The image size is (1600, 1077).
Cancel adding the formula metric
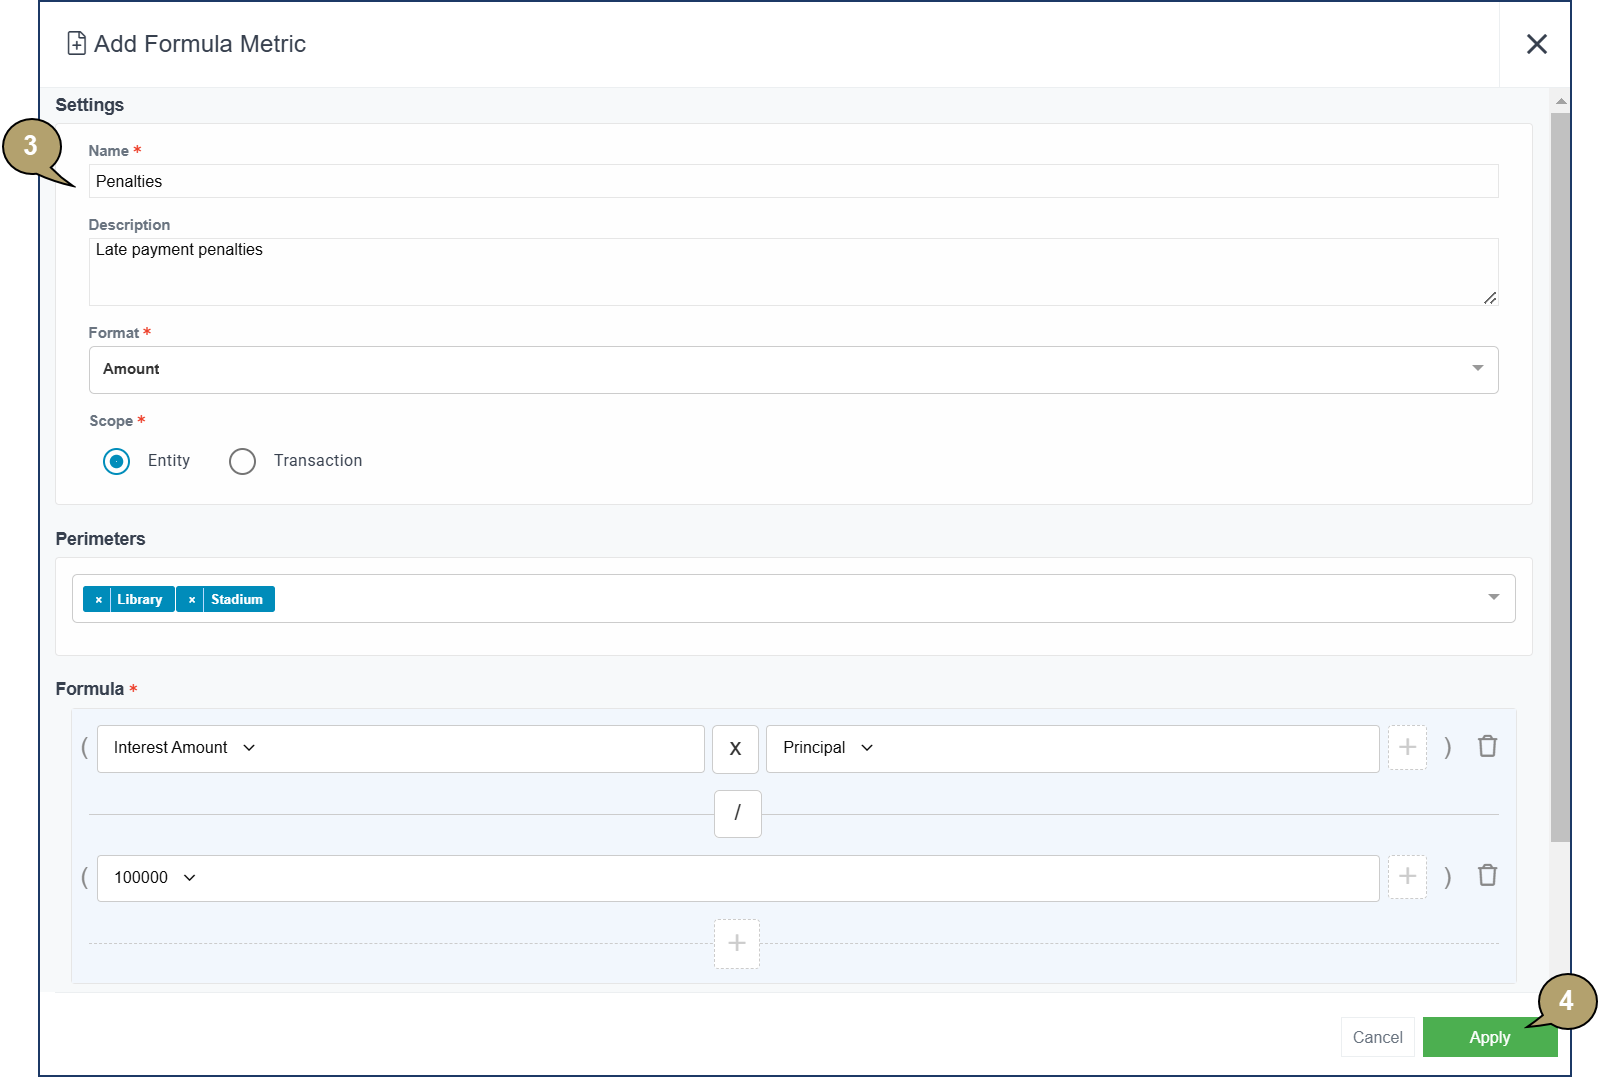click(x=1377, y=1038)
